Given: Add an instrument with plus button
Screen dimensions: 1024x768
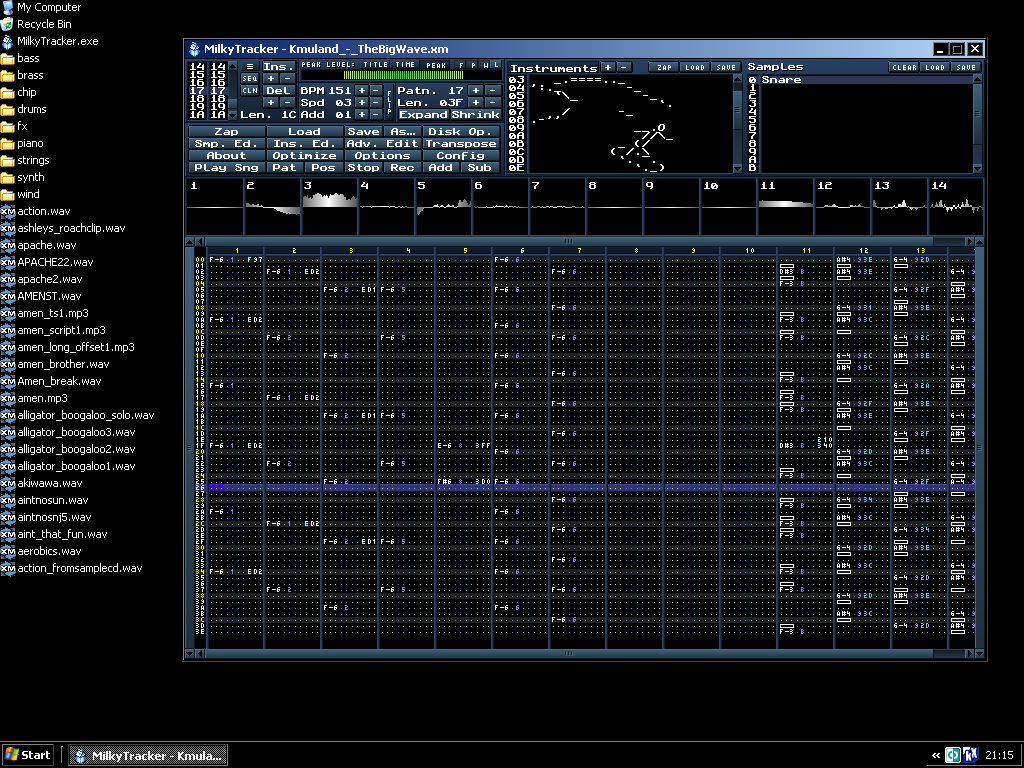Looking at the screenshot, I should click(x=608, y=67).
